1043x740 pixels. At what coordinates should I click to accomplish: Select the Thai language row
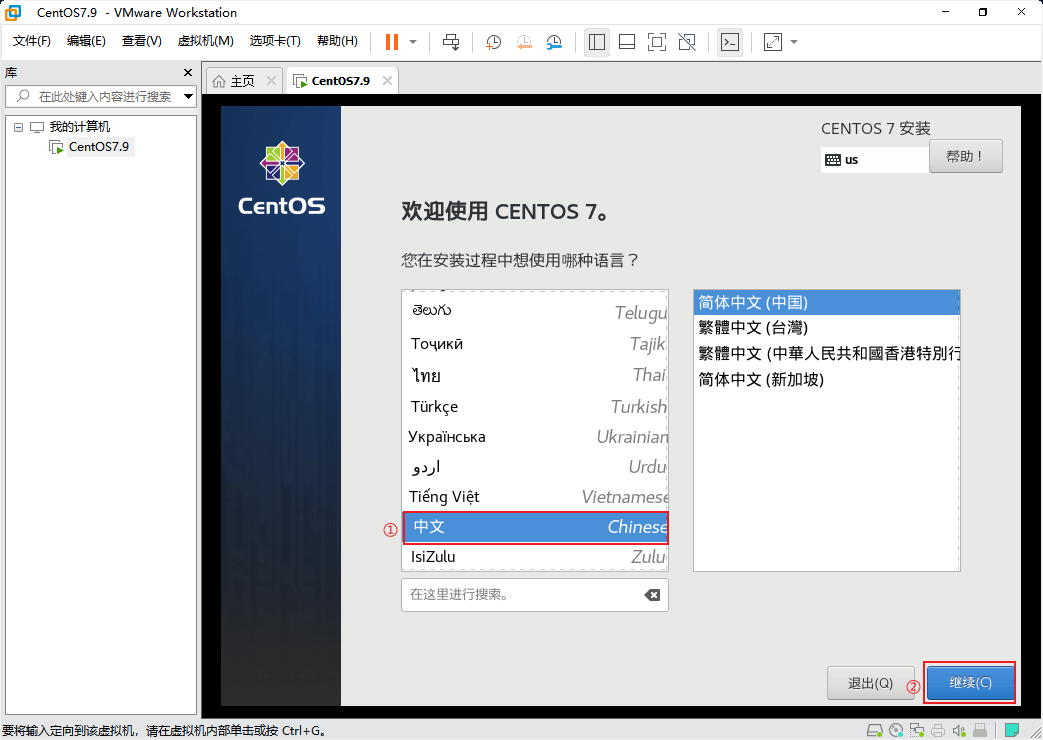535,375
